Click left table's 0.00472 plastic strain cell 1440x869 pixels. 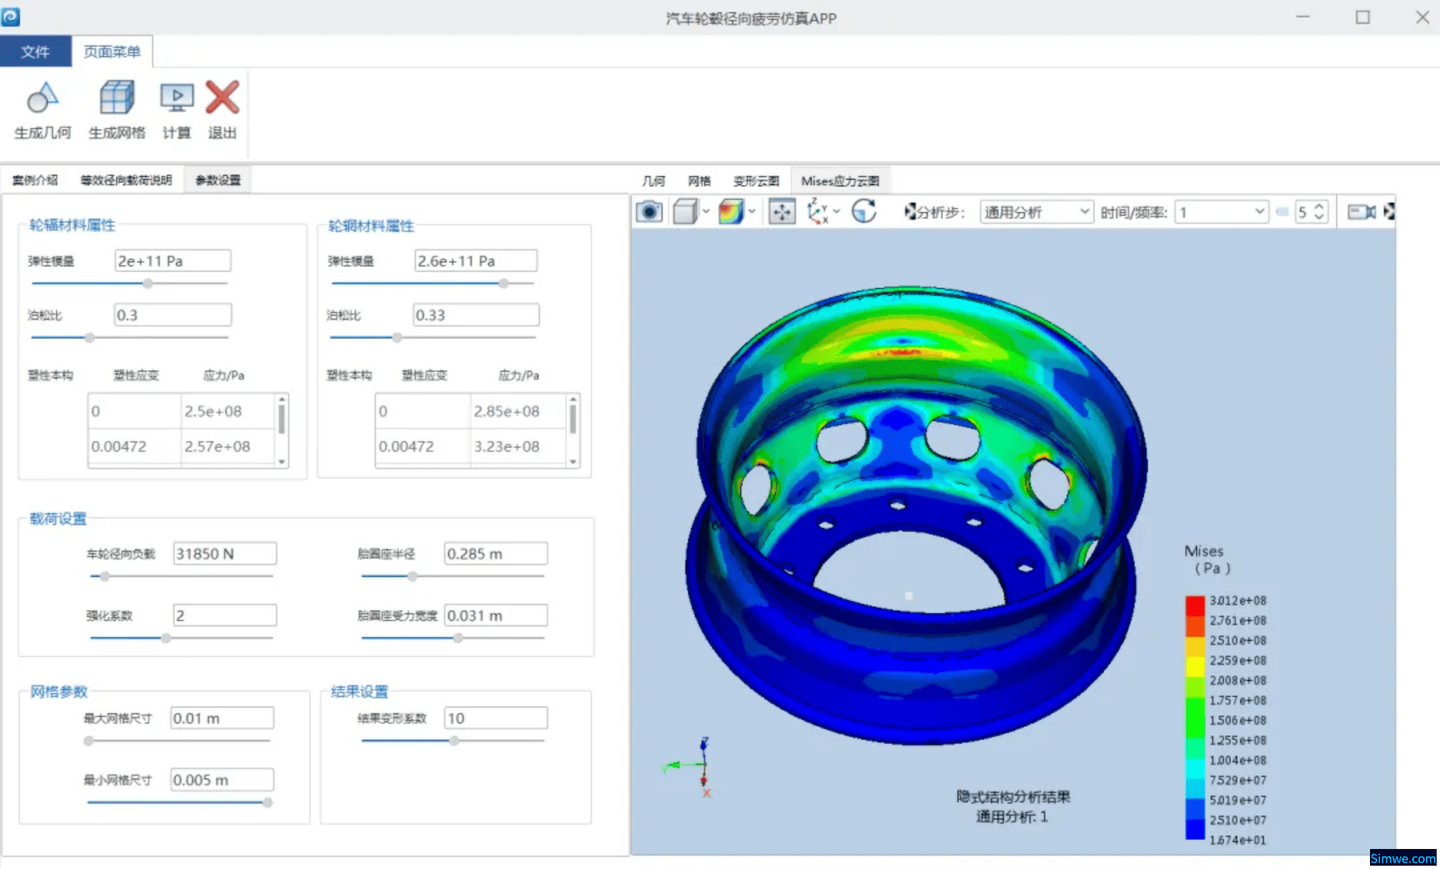tap(135, 446)
